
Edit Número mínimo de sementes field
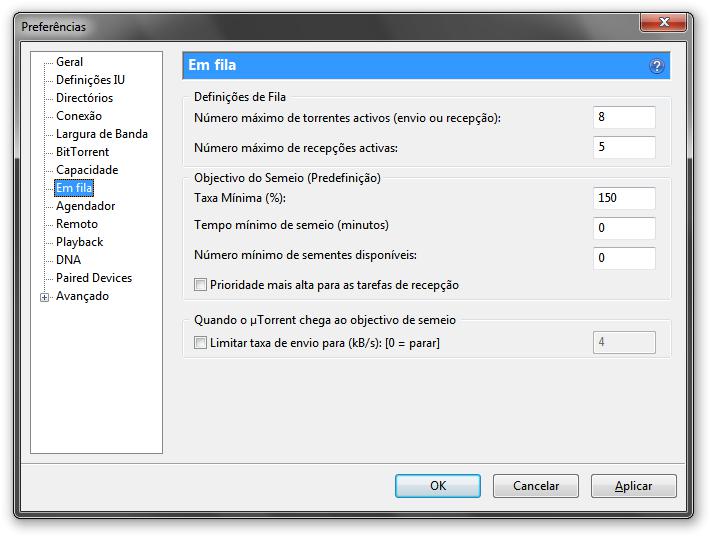pyautogui.click(x=624, y=258)
